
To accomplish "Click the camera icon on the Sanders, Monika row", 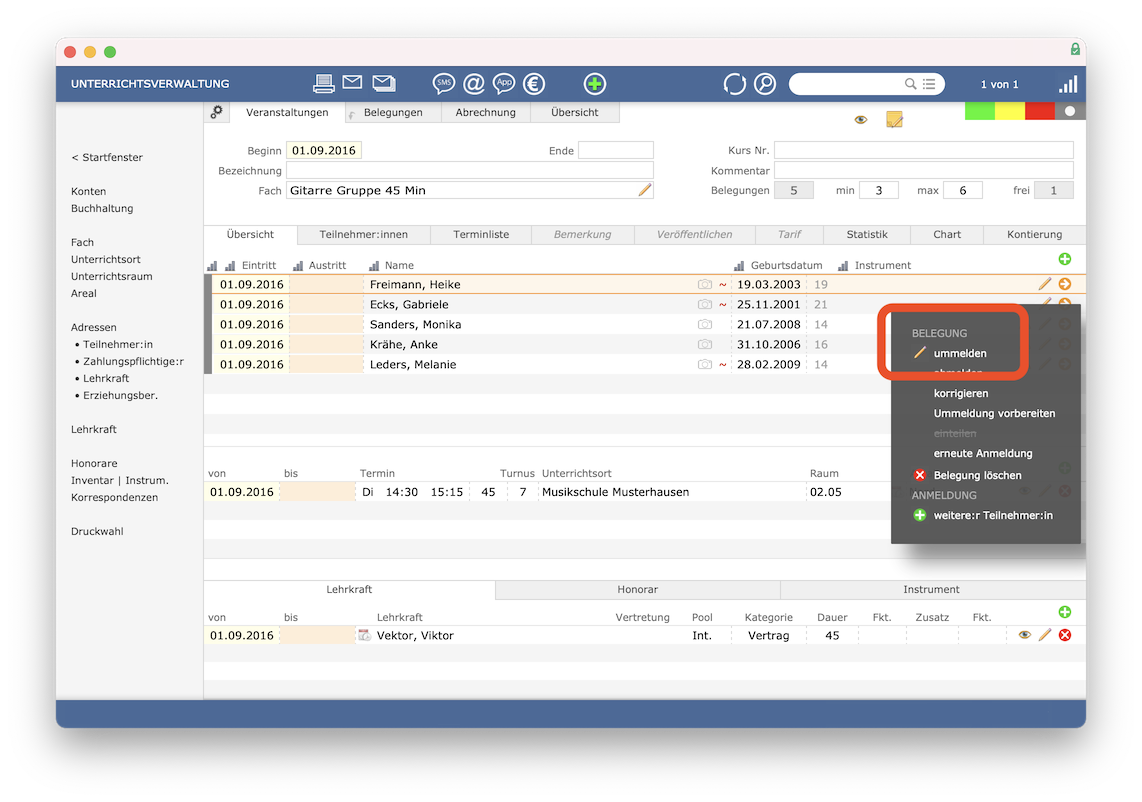I will pyautogui.click(x=704, y=324).
